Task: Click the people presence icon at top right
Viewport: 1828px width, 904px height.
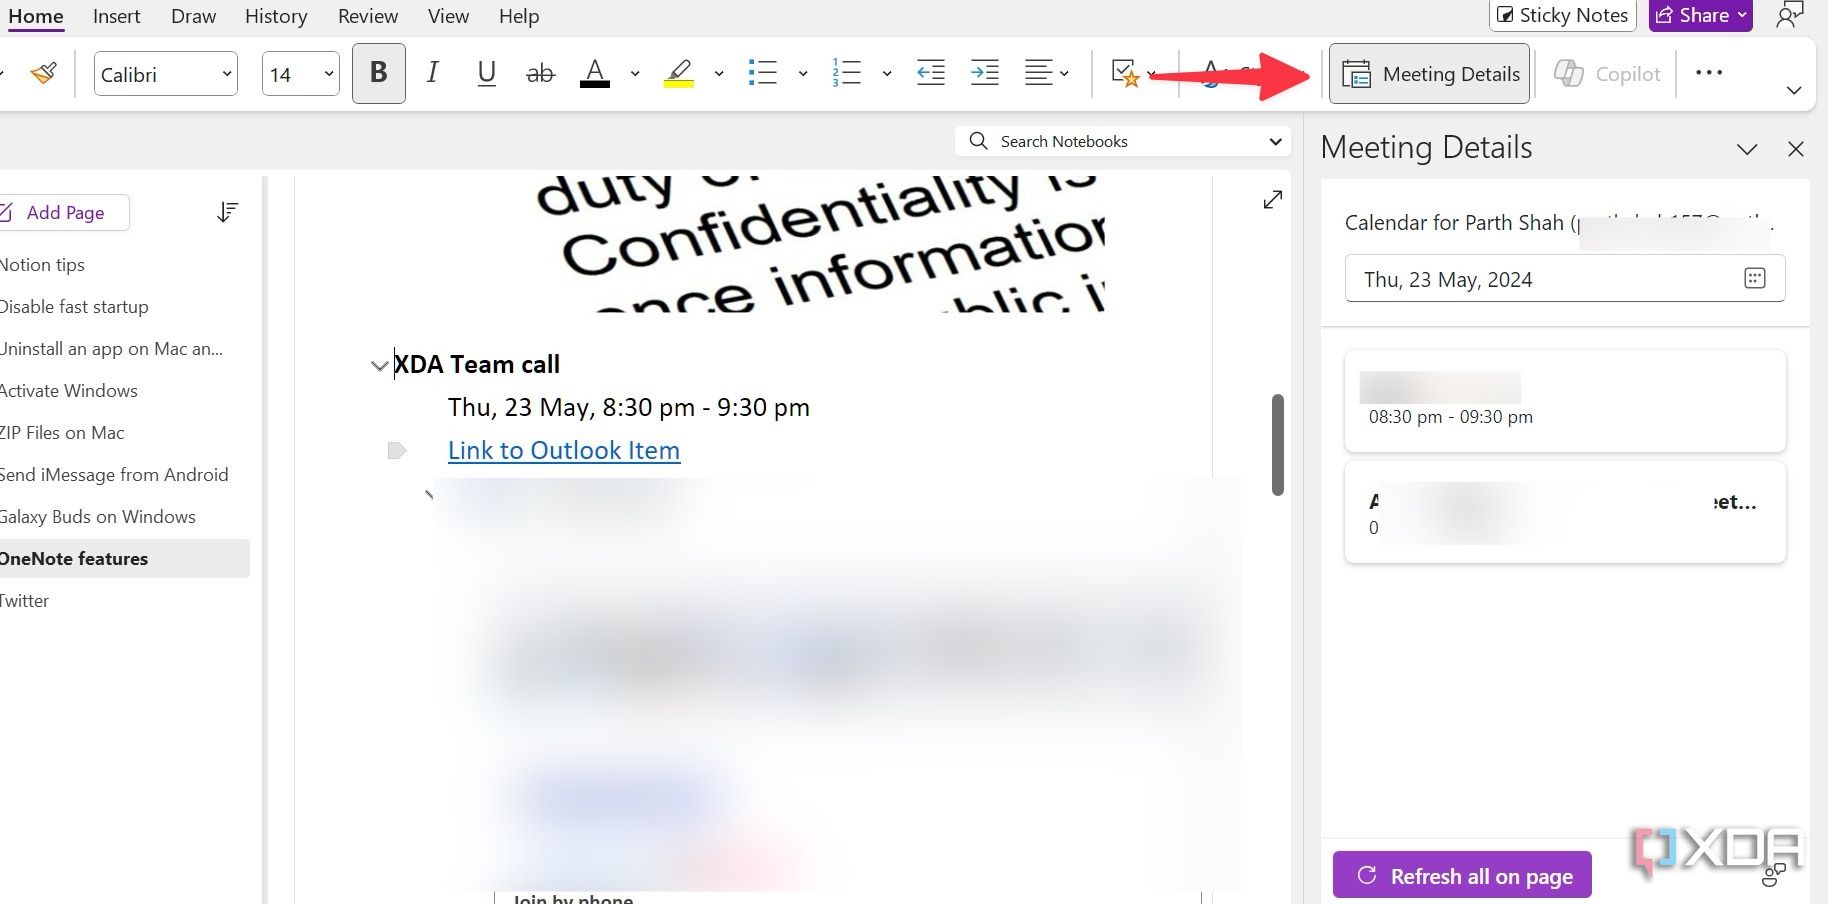Action: tap(1790, 15)
